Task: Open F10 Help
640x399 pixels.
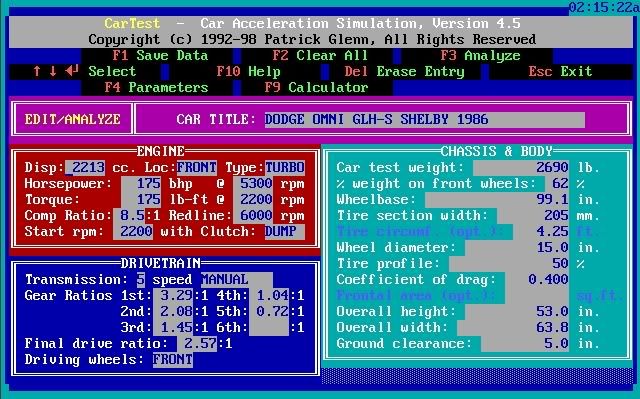Action: (249, 71)
